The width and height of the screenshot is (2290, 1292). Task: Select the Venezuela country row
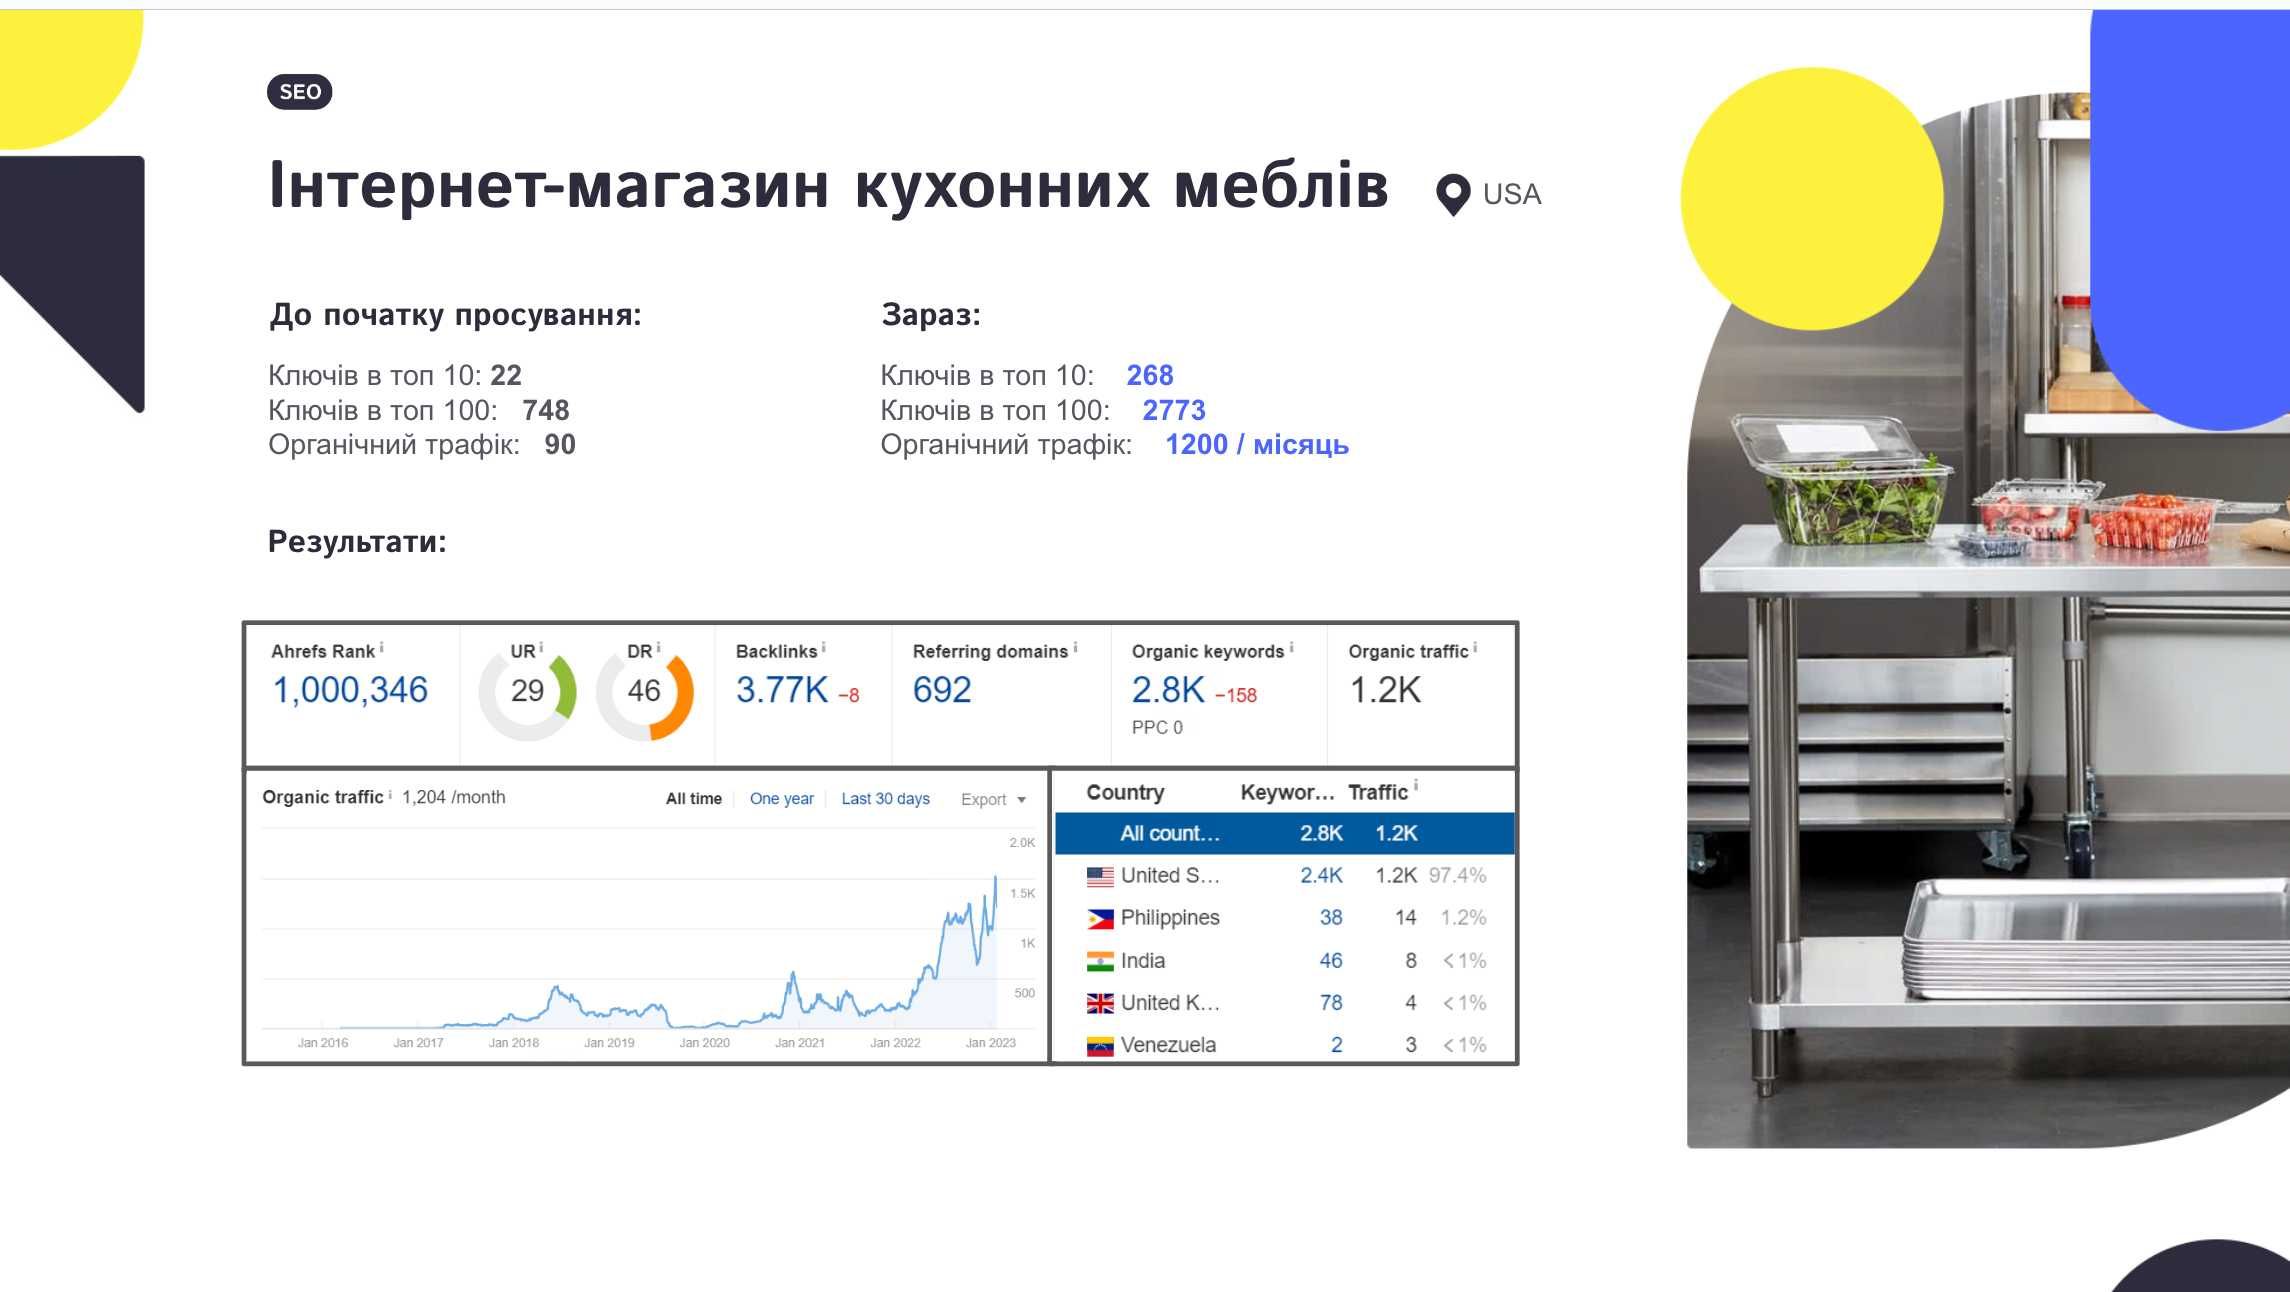pos(1285,1044)
